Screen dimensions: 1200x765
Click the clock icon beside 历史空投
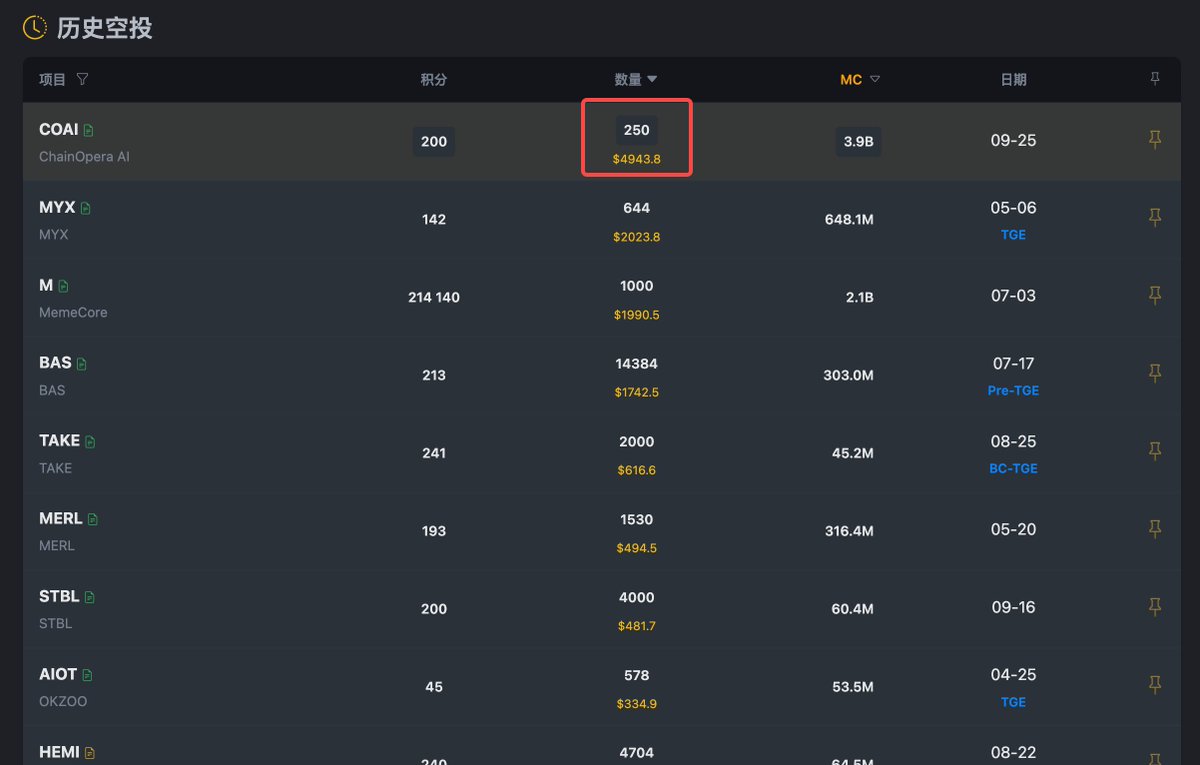(35, 28)
